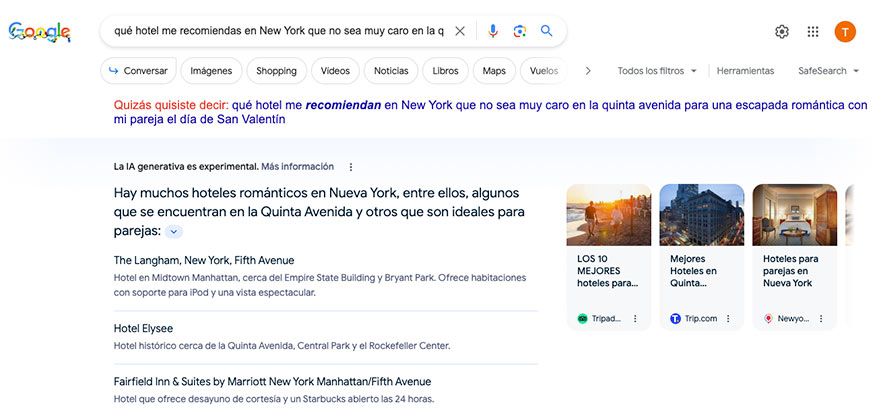The image size is (875, 415).
Task: Switch to Libros results
Action: [x=445, y=71]
